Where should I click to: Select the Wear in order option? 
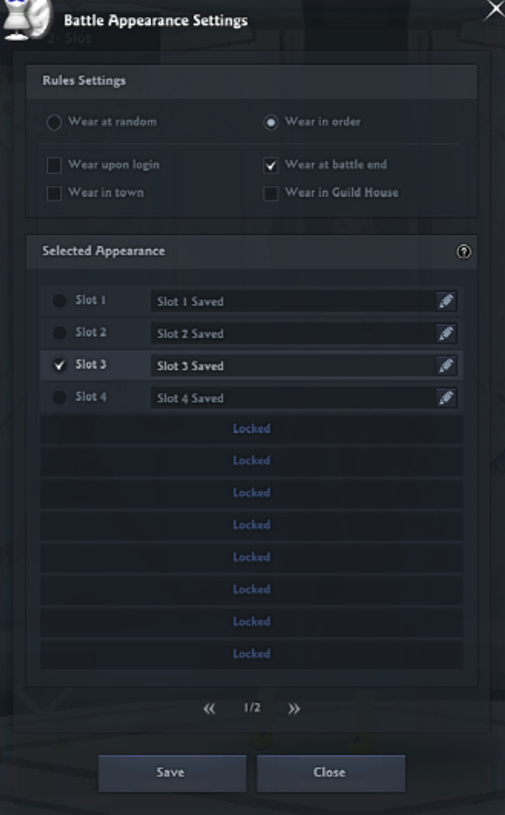pos(271,122)
